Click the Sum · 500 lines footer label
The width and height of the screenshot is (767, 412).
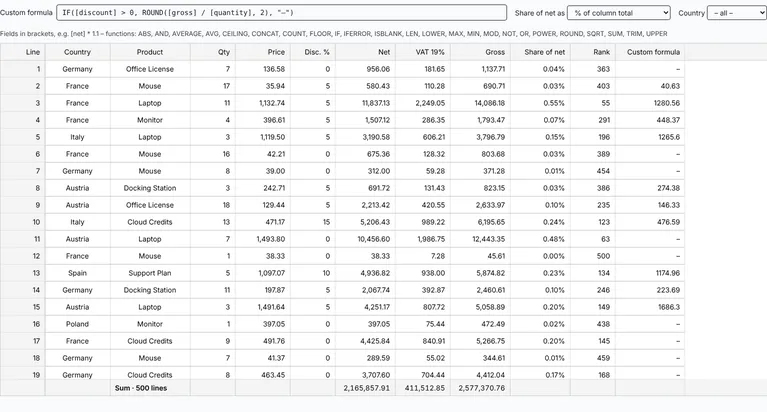click(141, 388)
